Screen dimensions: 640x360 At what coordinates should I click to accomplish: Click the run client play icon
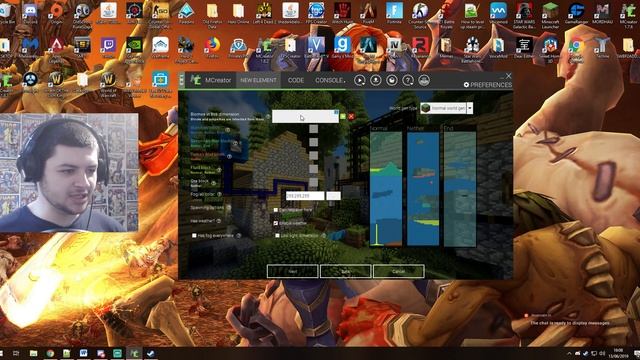(360, 80)
